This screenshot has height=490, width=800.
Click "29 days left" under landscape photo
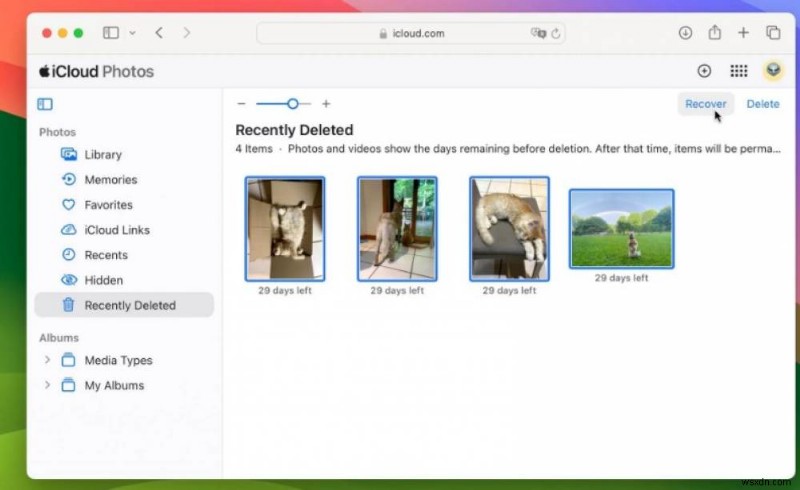(621, 278)
